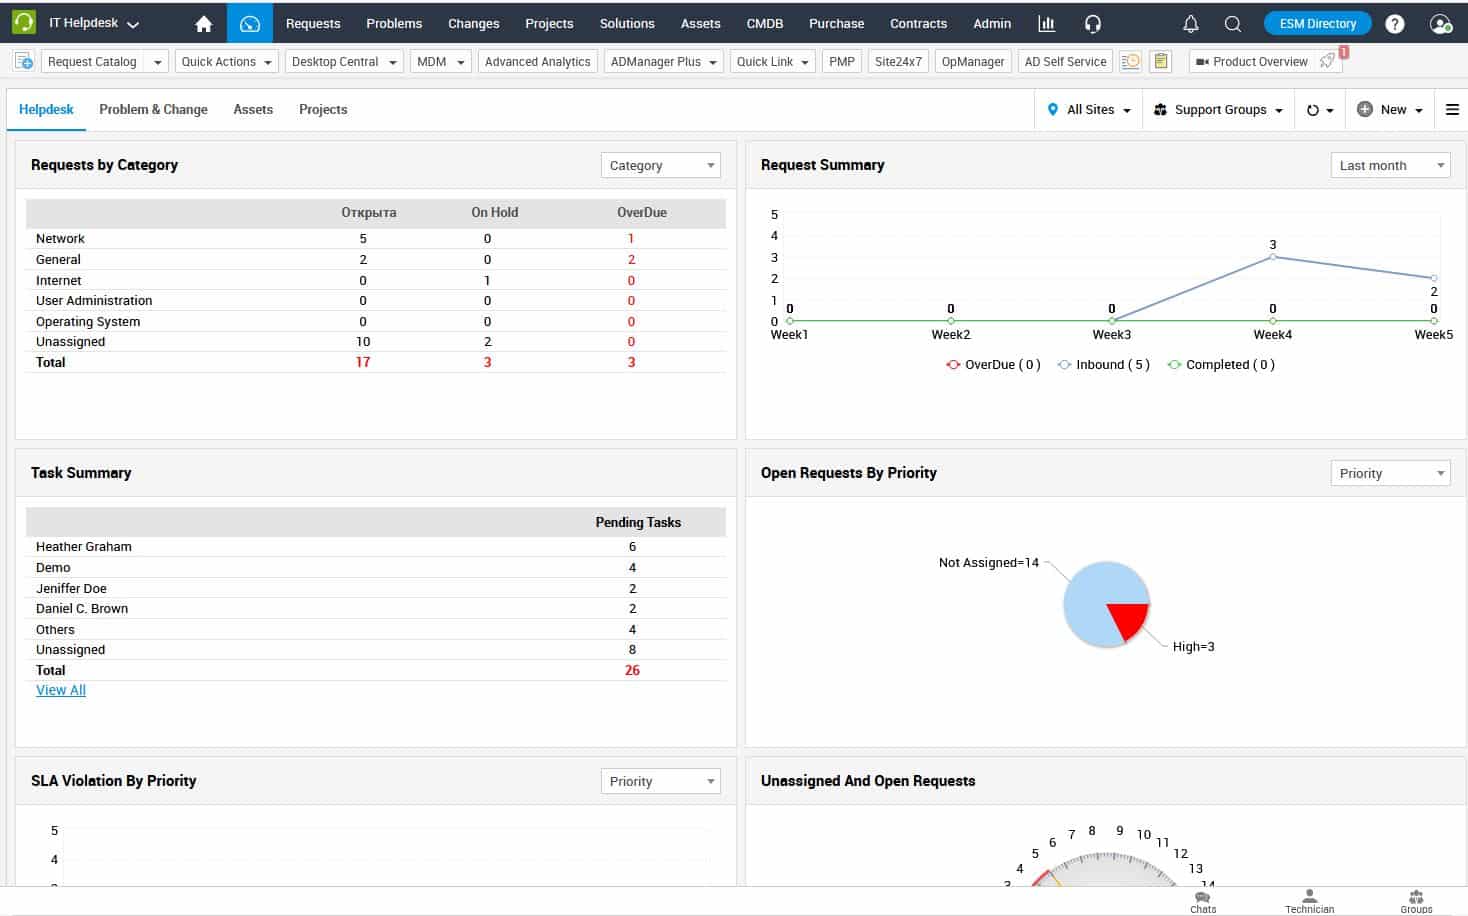Expand the Last month period dropdown
This screenshot has height=916, width=1468.
(x=1391, y=166)
